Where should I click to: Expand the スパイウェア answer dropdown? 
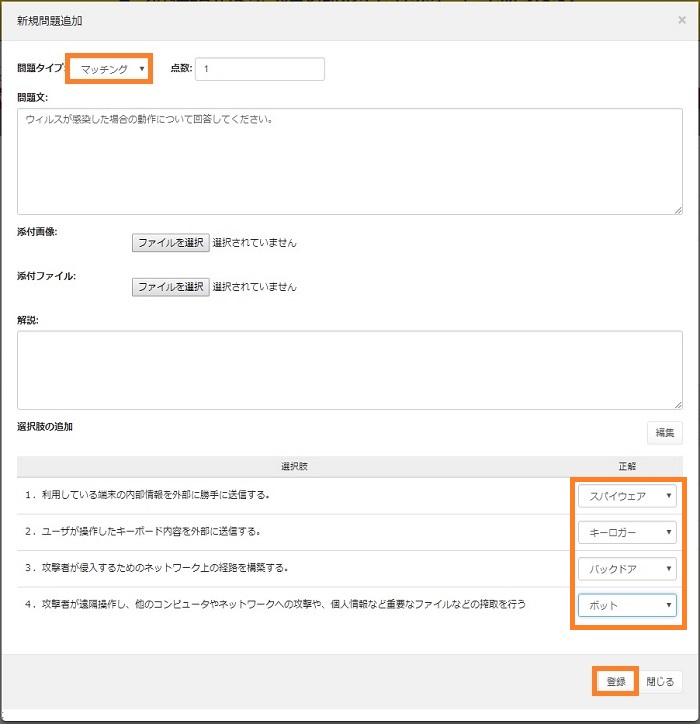627,496
